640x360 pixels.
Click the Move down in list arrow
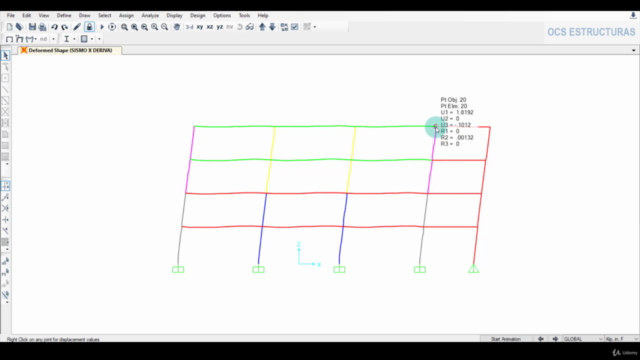pos(272,27)
